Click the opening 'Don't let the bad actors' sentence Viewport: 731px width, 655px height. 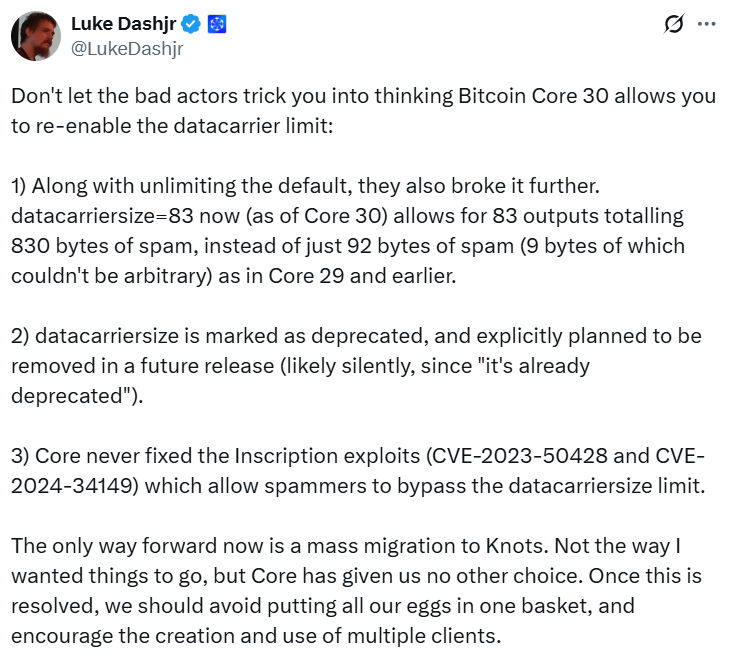point(364,111)
